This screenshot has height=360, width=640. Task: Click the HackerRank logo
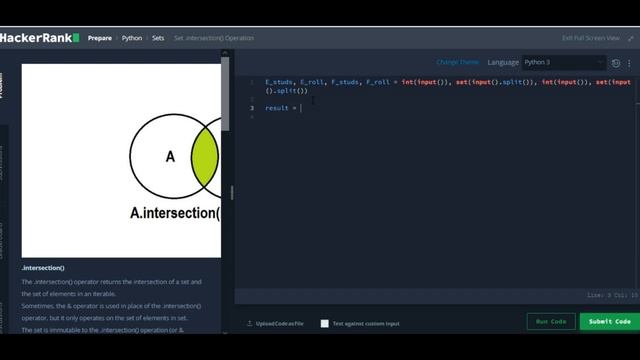(40, 38)
